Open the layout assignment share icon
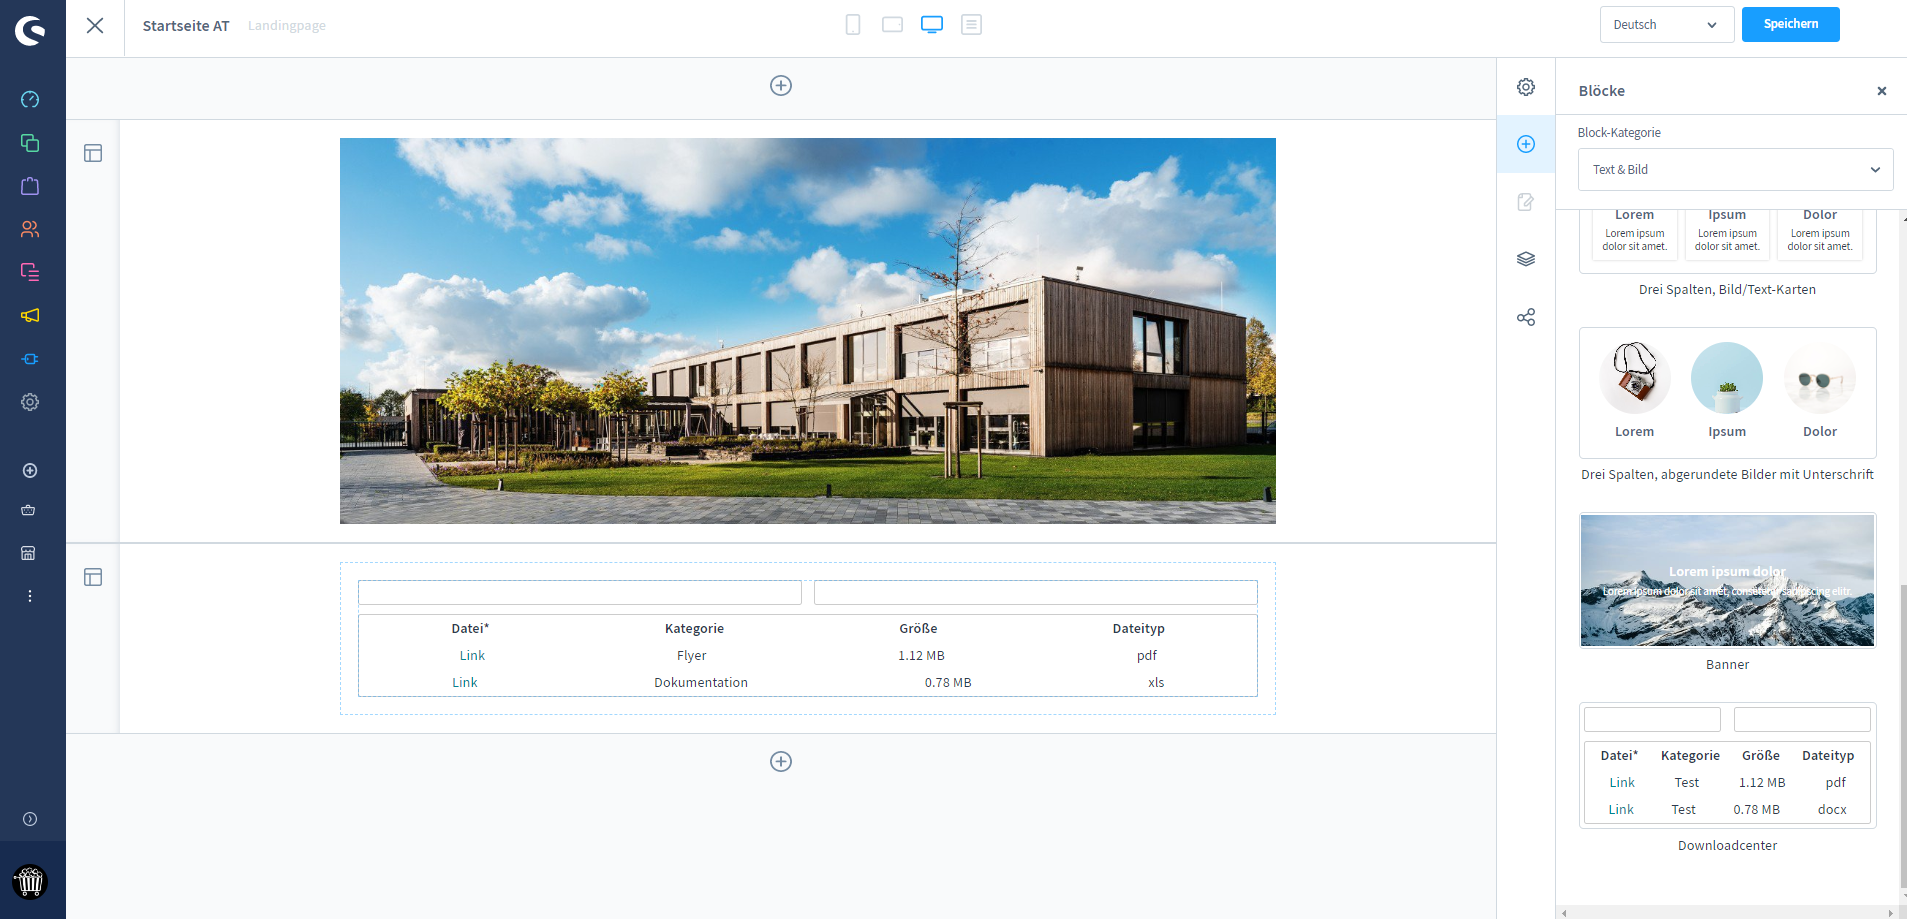This screenshot has width=1907, height=919. point(1526,317)
